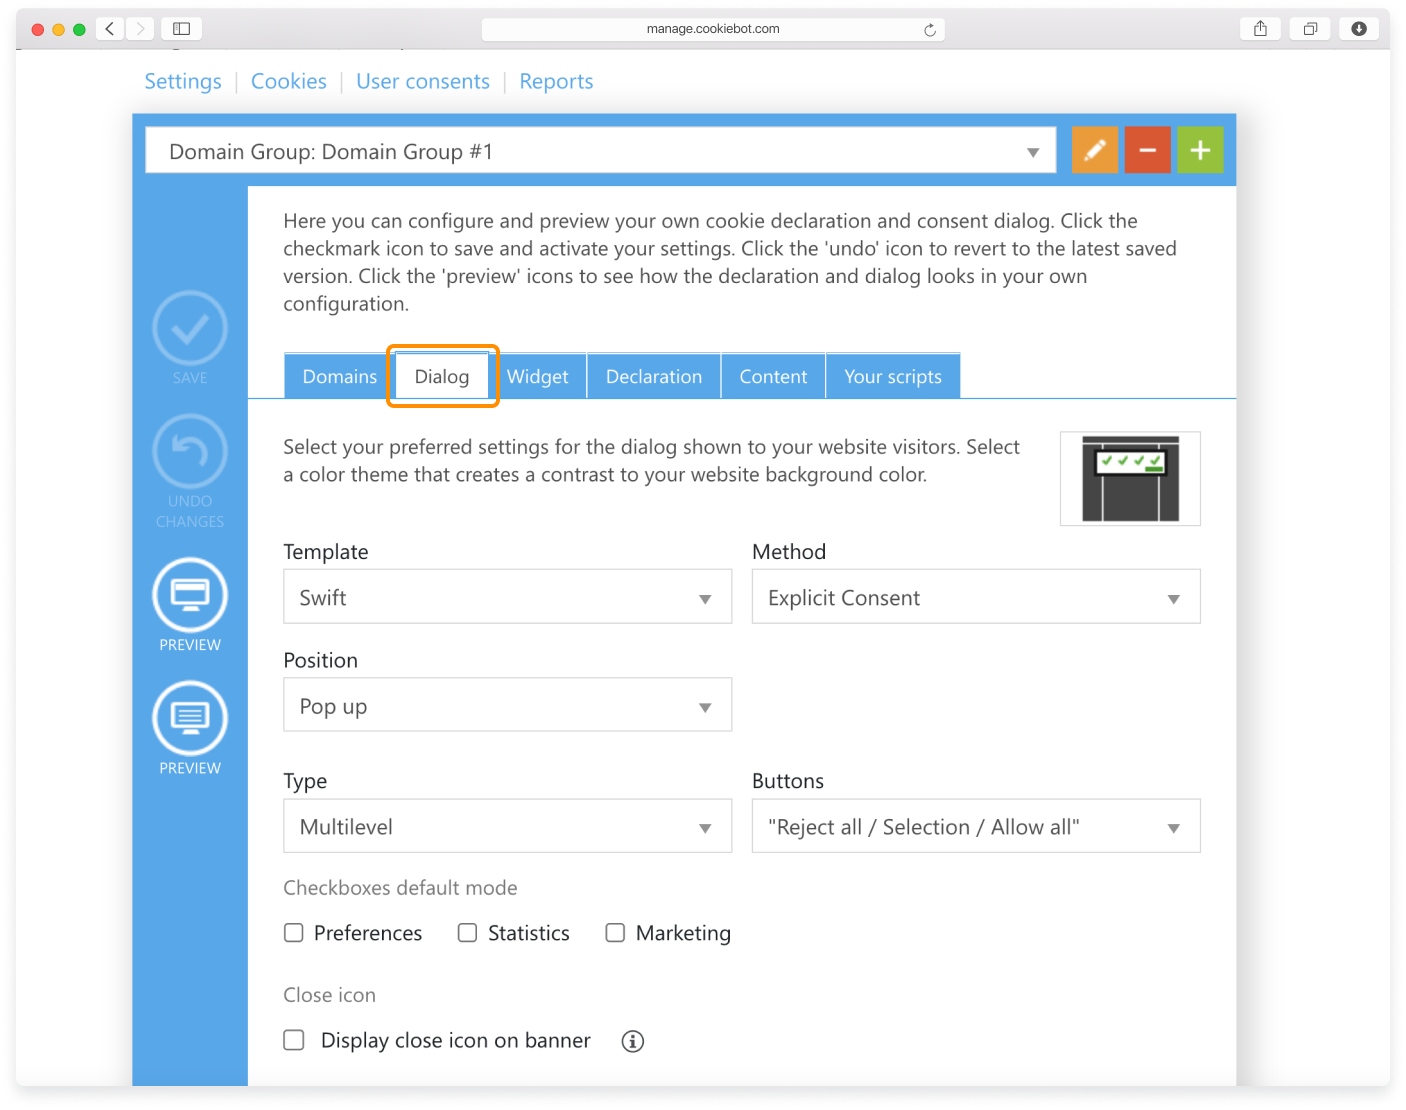
Task: Open the lower Preview monitor icon
Action: [190, 718]
